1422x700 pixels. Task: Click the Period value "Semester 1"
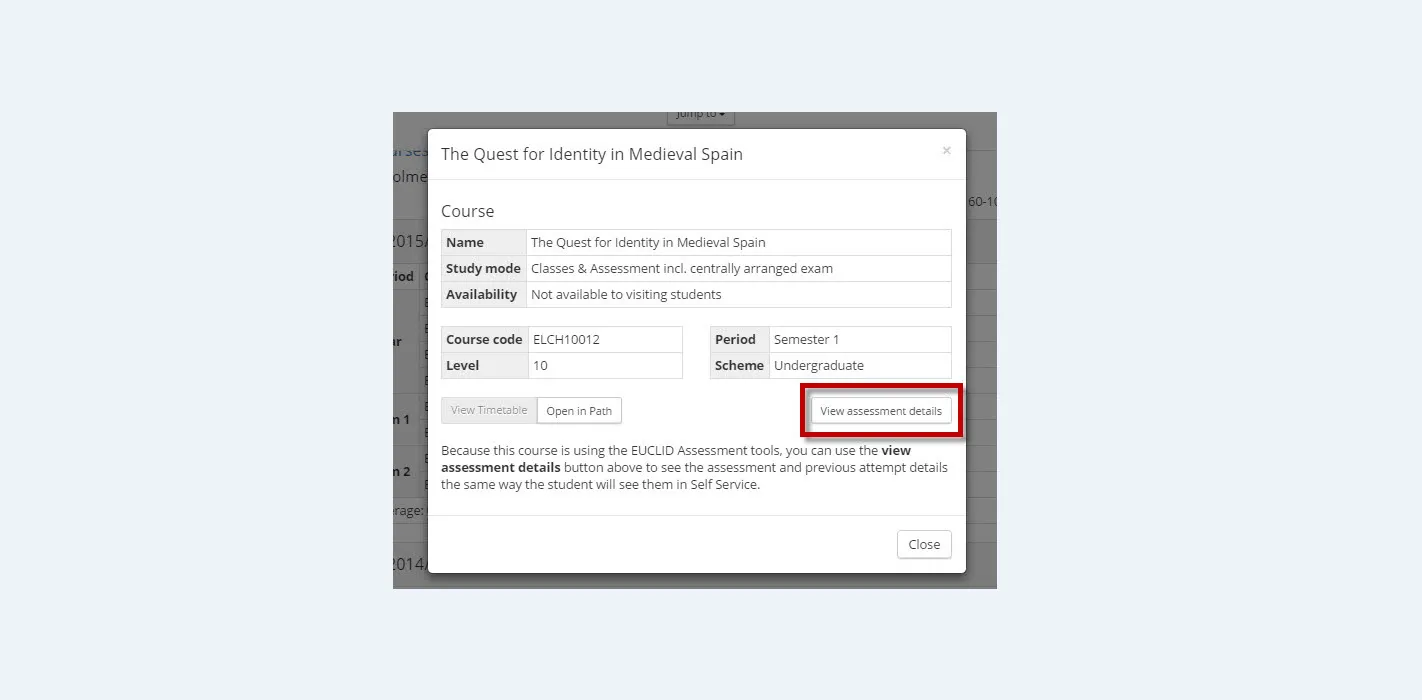point(806,340)
